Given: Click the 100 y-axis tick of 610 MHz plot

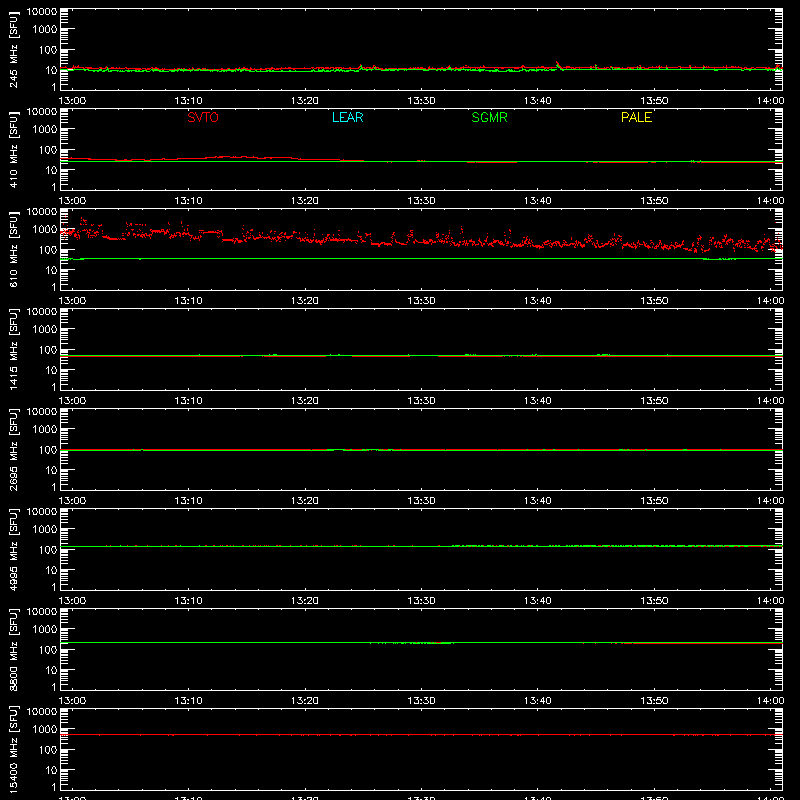Looking at the screenshot, I should 48,249.
